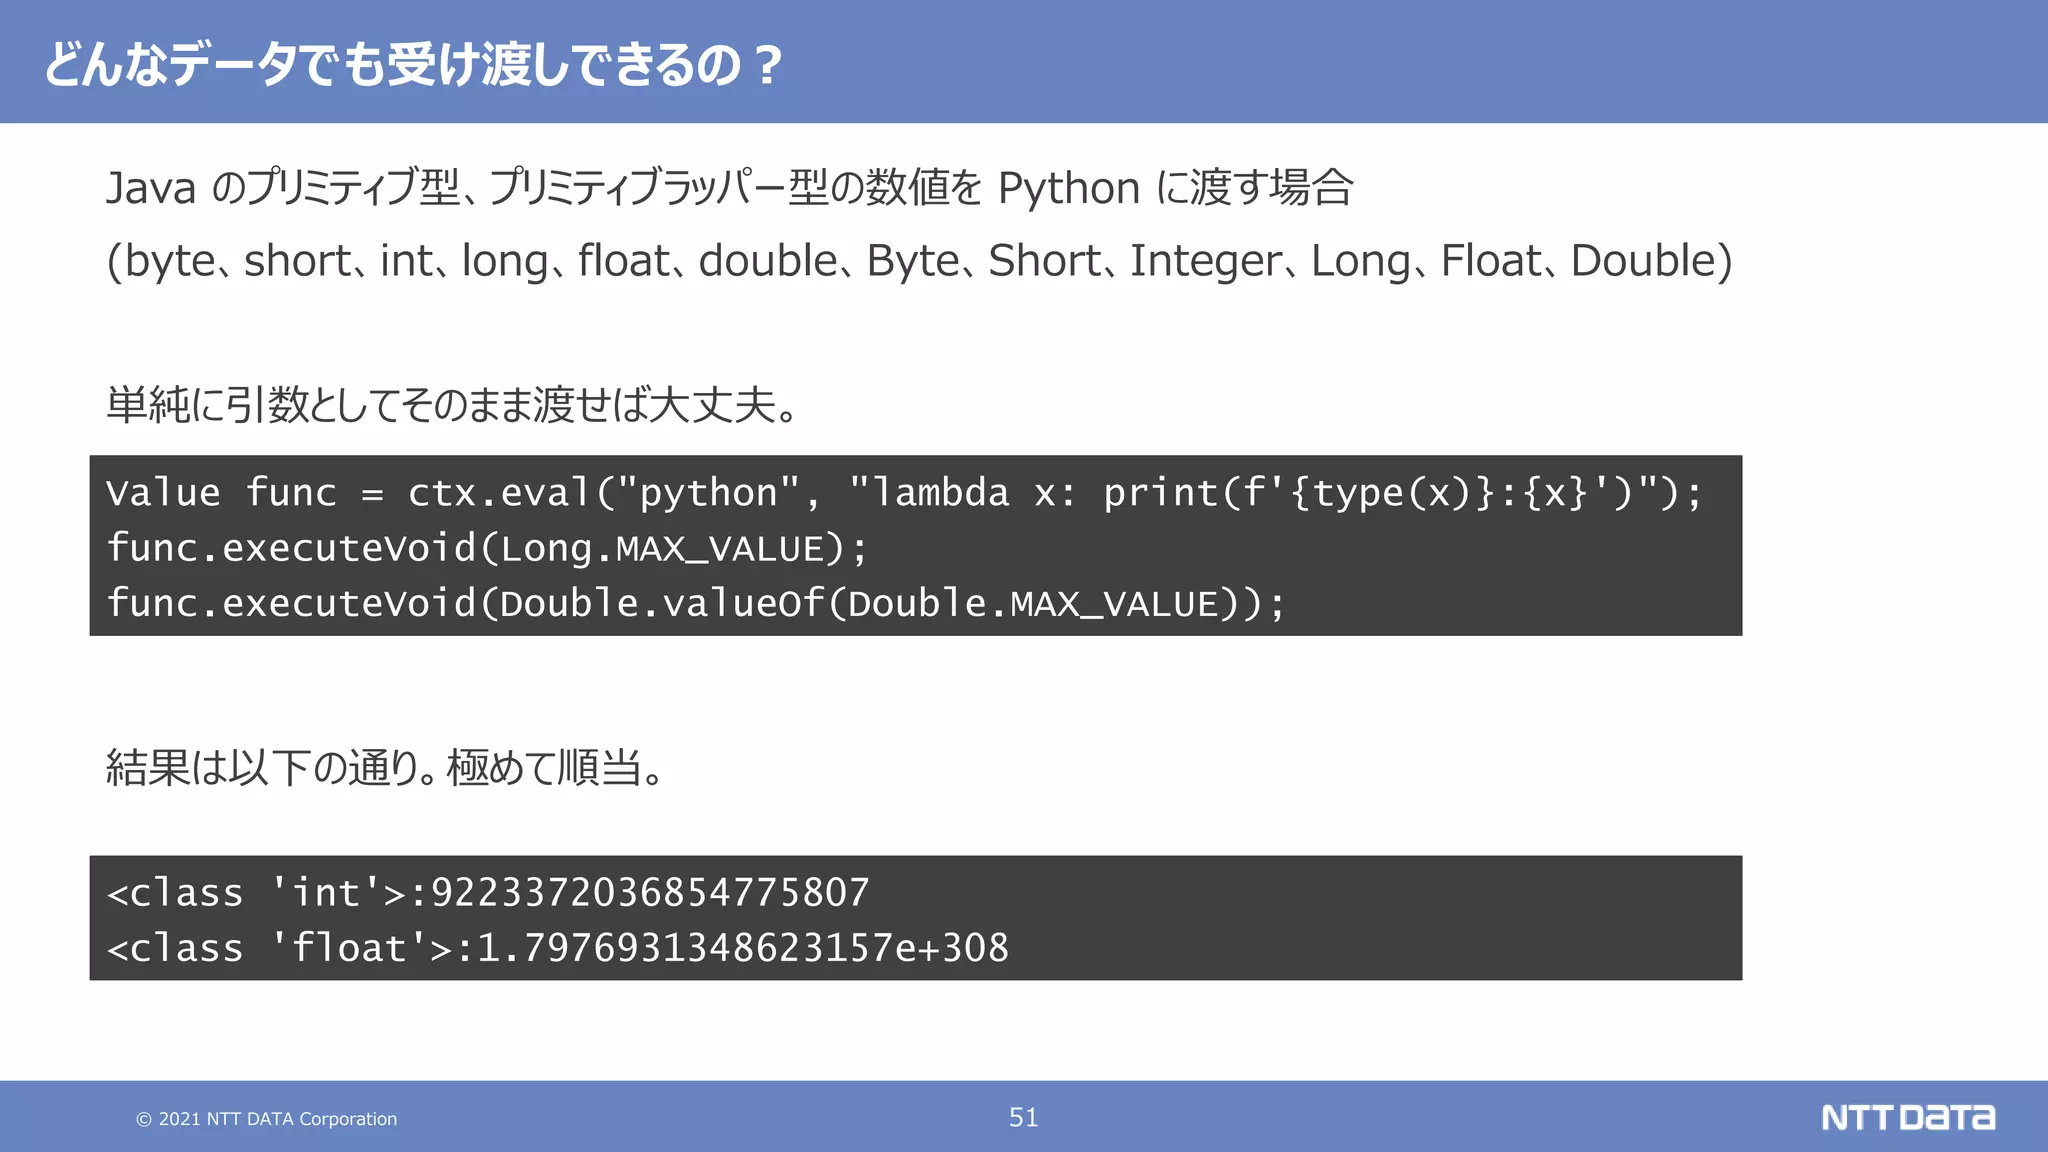Click the line starting with Java のプリミティブ型
The image size is (2048, 1152).
pos(730,188)
